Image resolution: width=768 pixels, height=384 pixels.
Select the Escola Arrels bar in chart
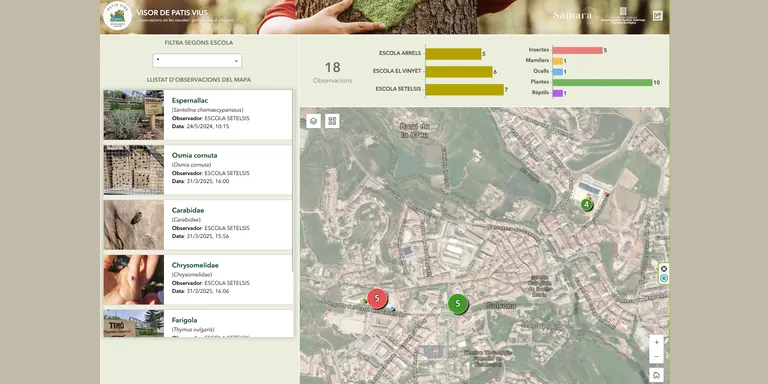pos(453,54)
